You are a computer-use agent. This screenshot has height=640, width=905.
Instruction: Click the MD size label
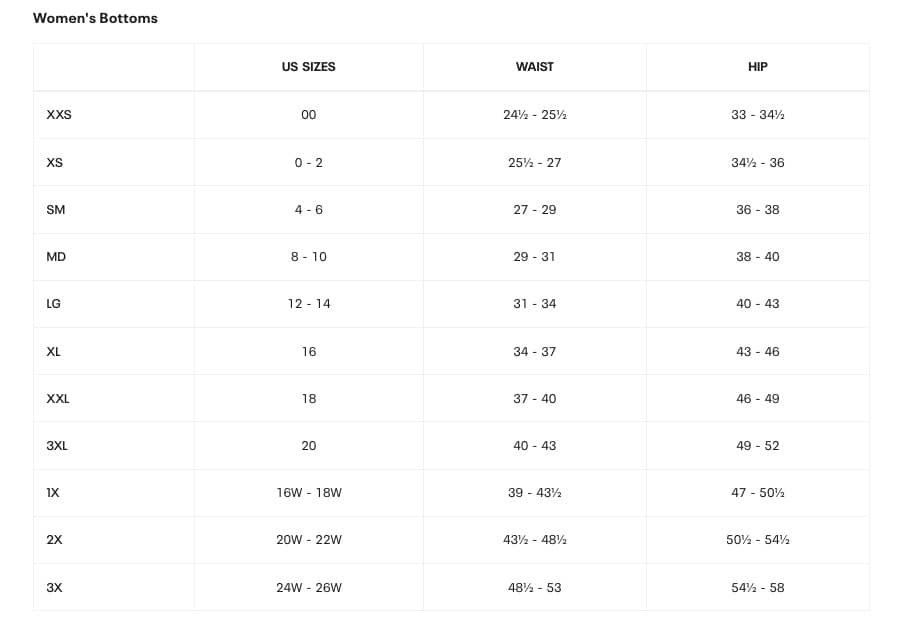coord(56,257)
